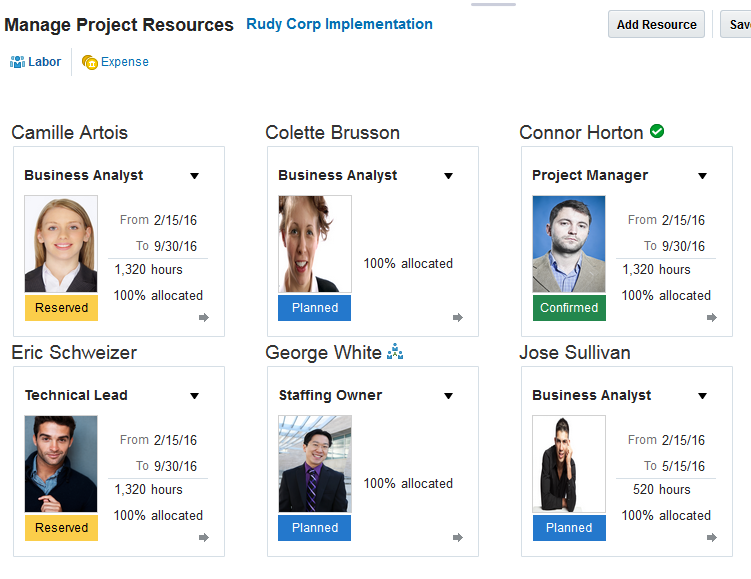
Task: Expand George White Staffing Owner dropdown
Action: click(448, 396)
